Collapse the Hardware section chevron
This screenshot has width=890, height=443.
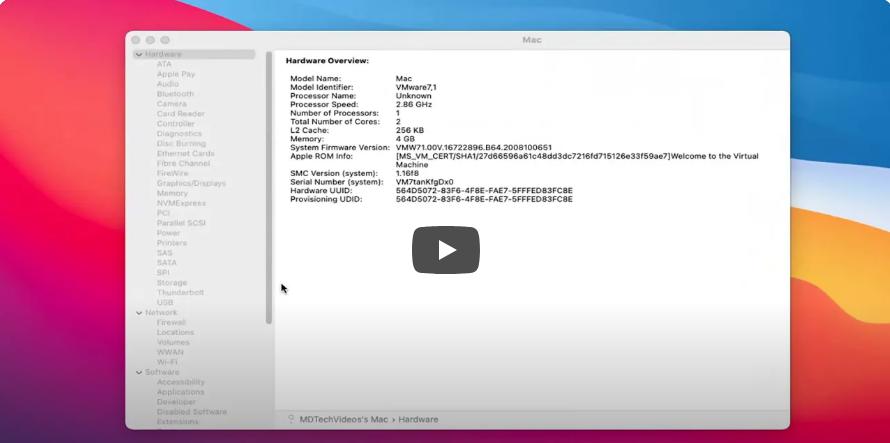coord(139,55)
